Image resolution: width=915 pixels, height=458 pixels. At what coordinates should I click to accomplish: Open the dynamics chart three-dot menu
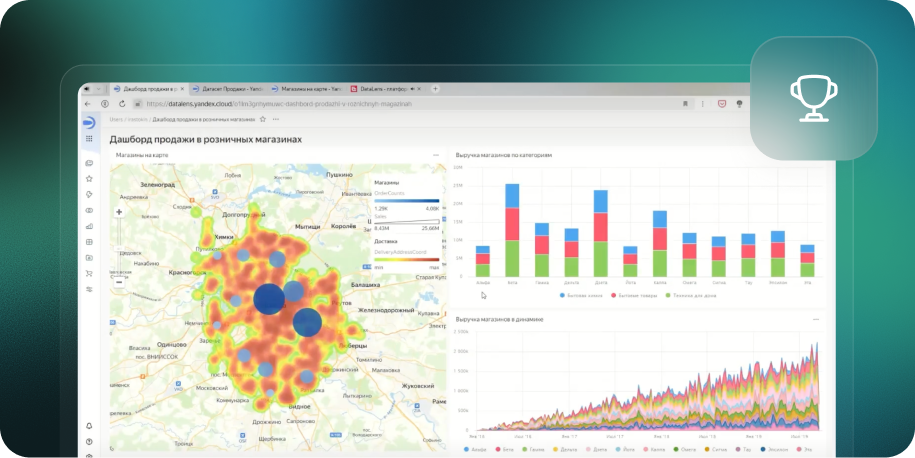pyautogui.click(x=815, y=319)
